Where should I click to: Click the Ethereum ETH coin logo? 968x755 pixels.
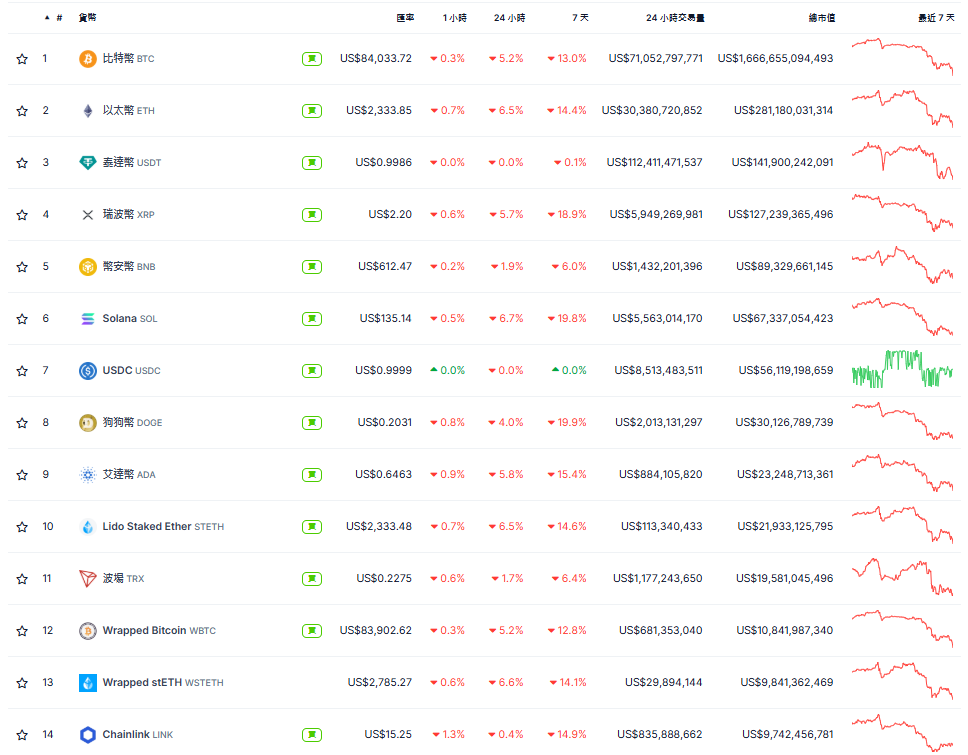pos(88,111)
